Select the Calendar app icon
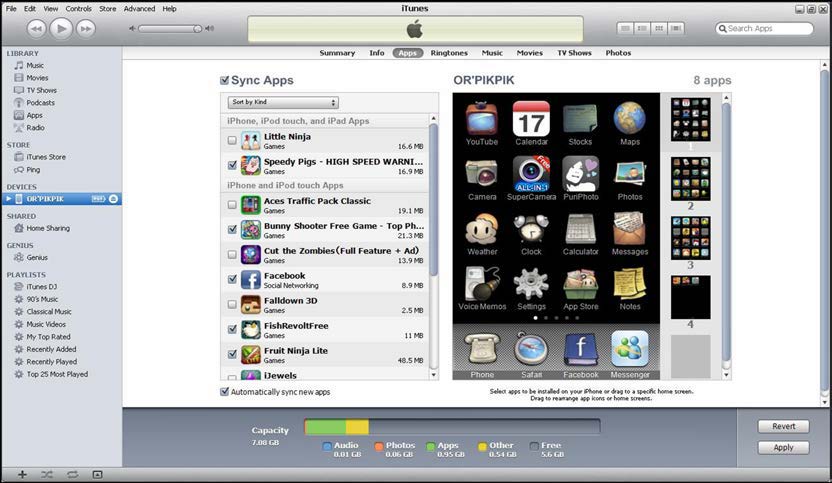 531,118
